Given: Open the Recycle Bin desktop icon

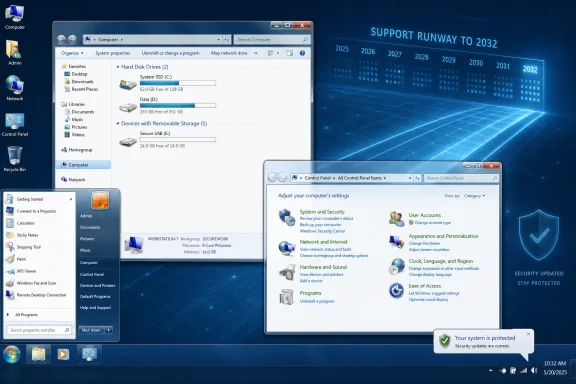Looking at the screenshot, I should point(15,159).
